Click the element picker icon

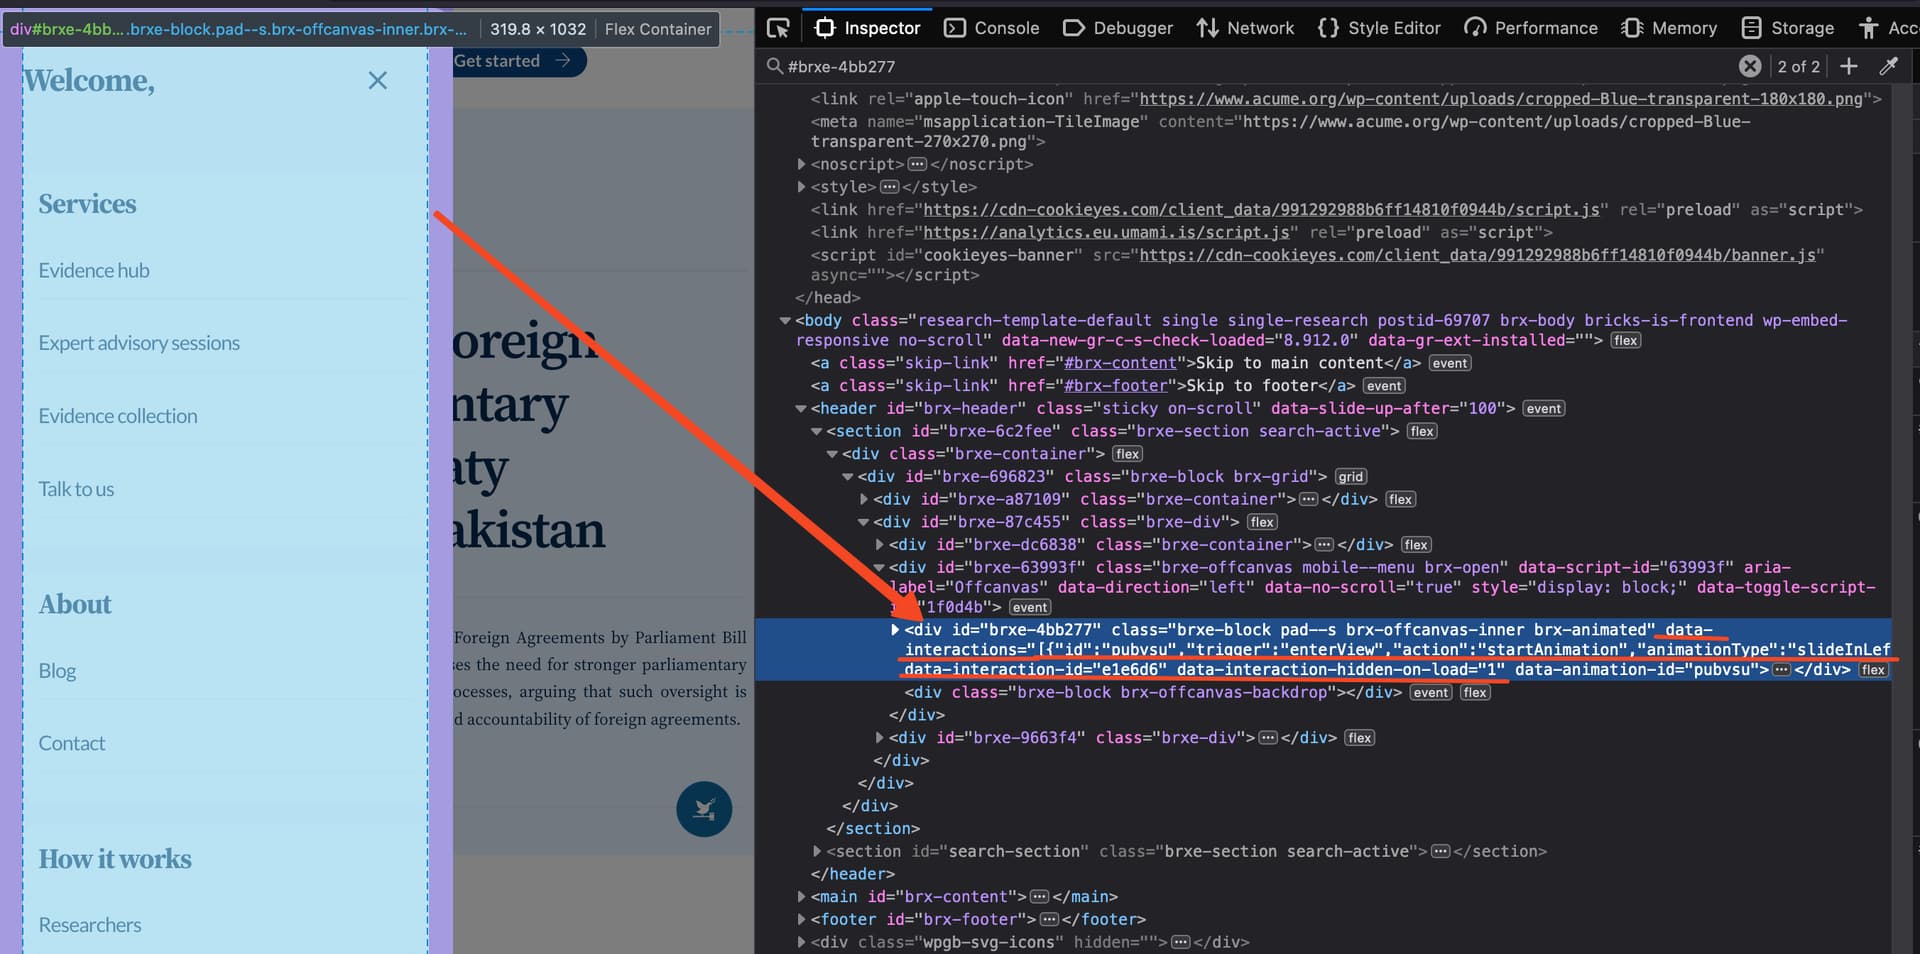(778, 28)
